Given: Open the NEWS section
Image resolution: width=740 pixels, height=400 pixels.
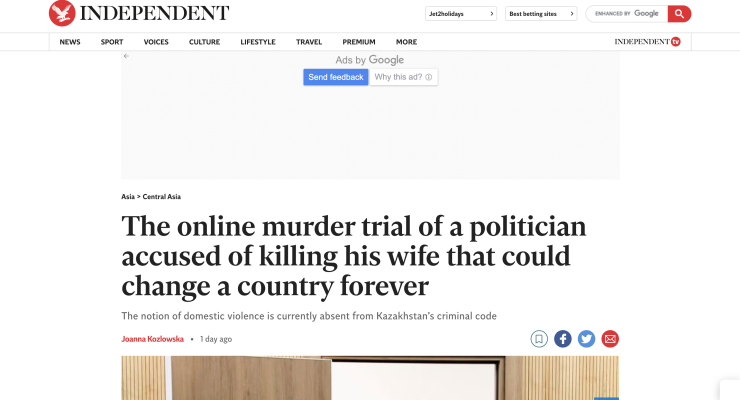Looking at the screenshot, I should click(x=70, y=42).
